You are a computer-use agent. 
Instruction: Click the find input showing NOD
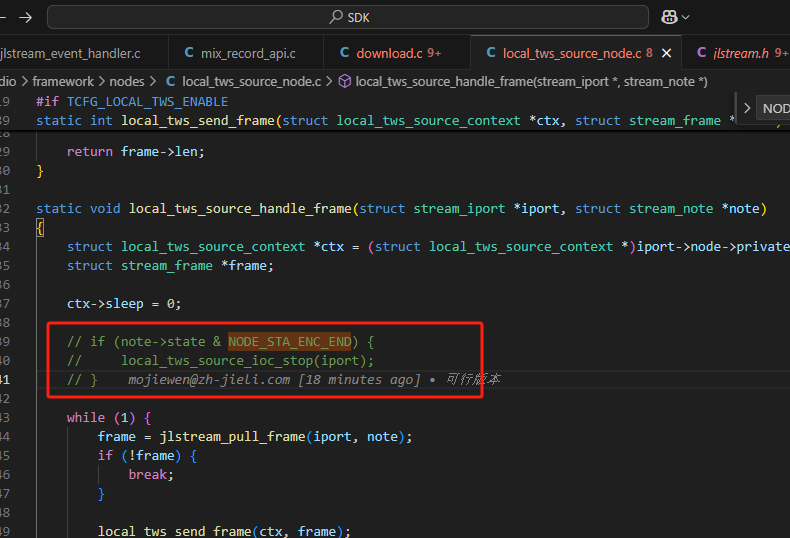(x=774, y=108)
